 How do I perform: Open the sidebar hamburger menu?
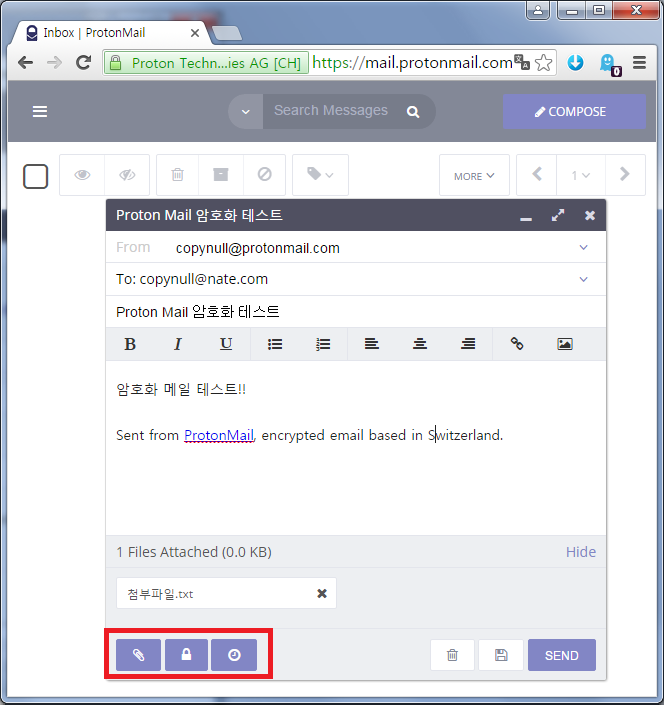pyautogui.click(x=40, y=111)
